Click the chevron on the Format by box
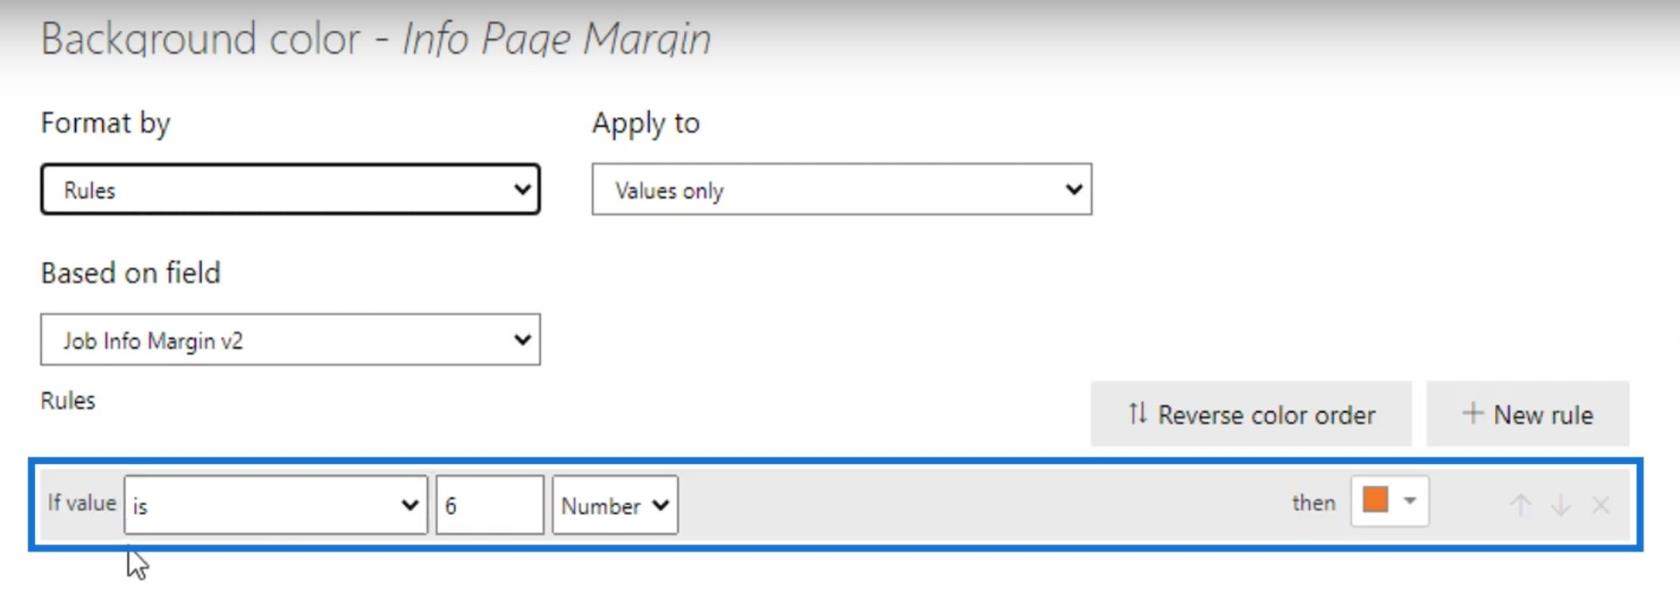Viewport: 1680px width, 606px height. [x=522, y=189]
